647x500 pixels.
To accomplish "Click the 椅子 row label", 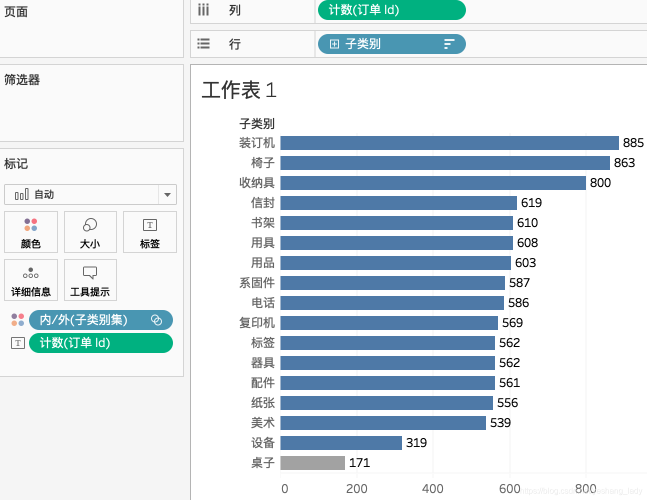I will pyautogui.click(x=263, y=163).
